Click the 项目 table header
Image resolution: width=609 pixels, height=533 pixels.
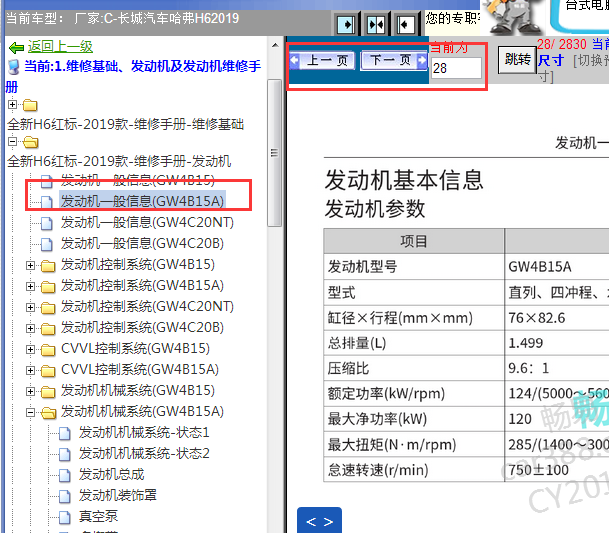[x=414, y=241]
